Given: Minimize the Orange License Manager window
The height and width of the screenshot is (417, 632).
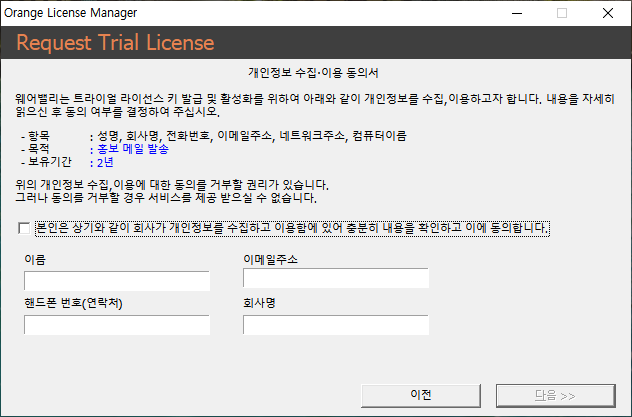Looking at the screenshot, I should (x=516, y=14).
